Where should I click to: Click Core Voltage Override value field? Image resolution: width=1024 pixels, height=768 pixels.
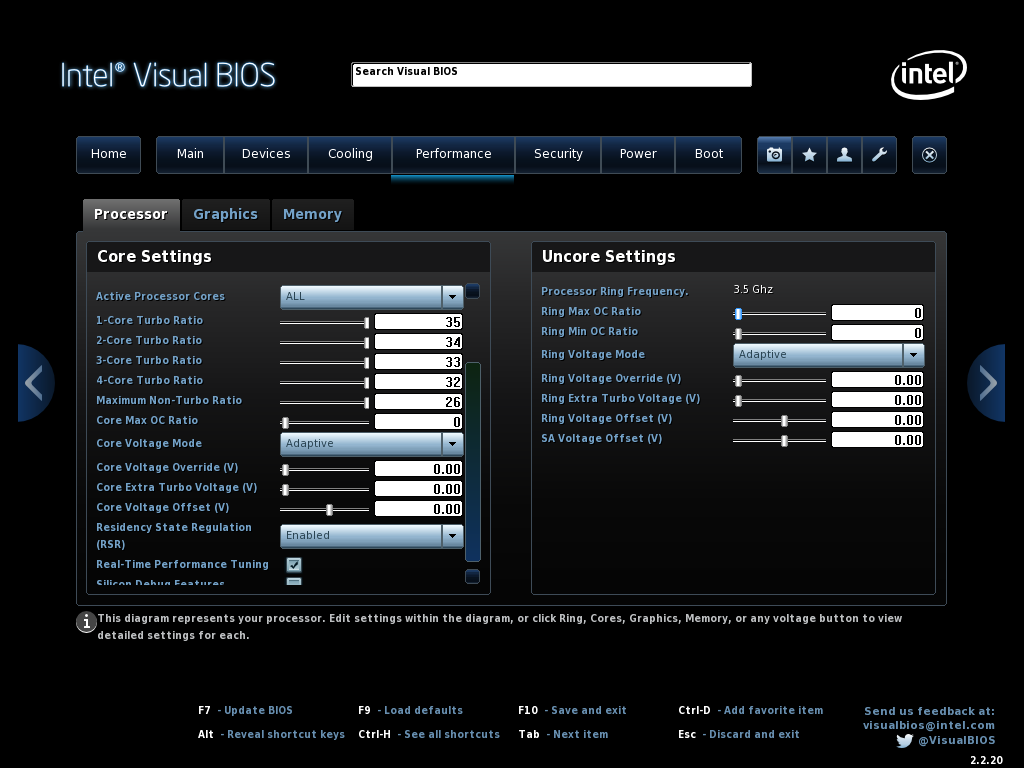419,469
